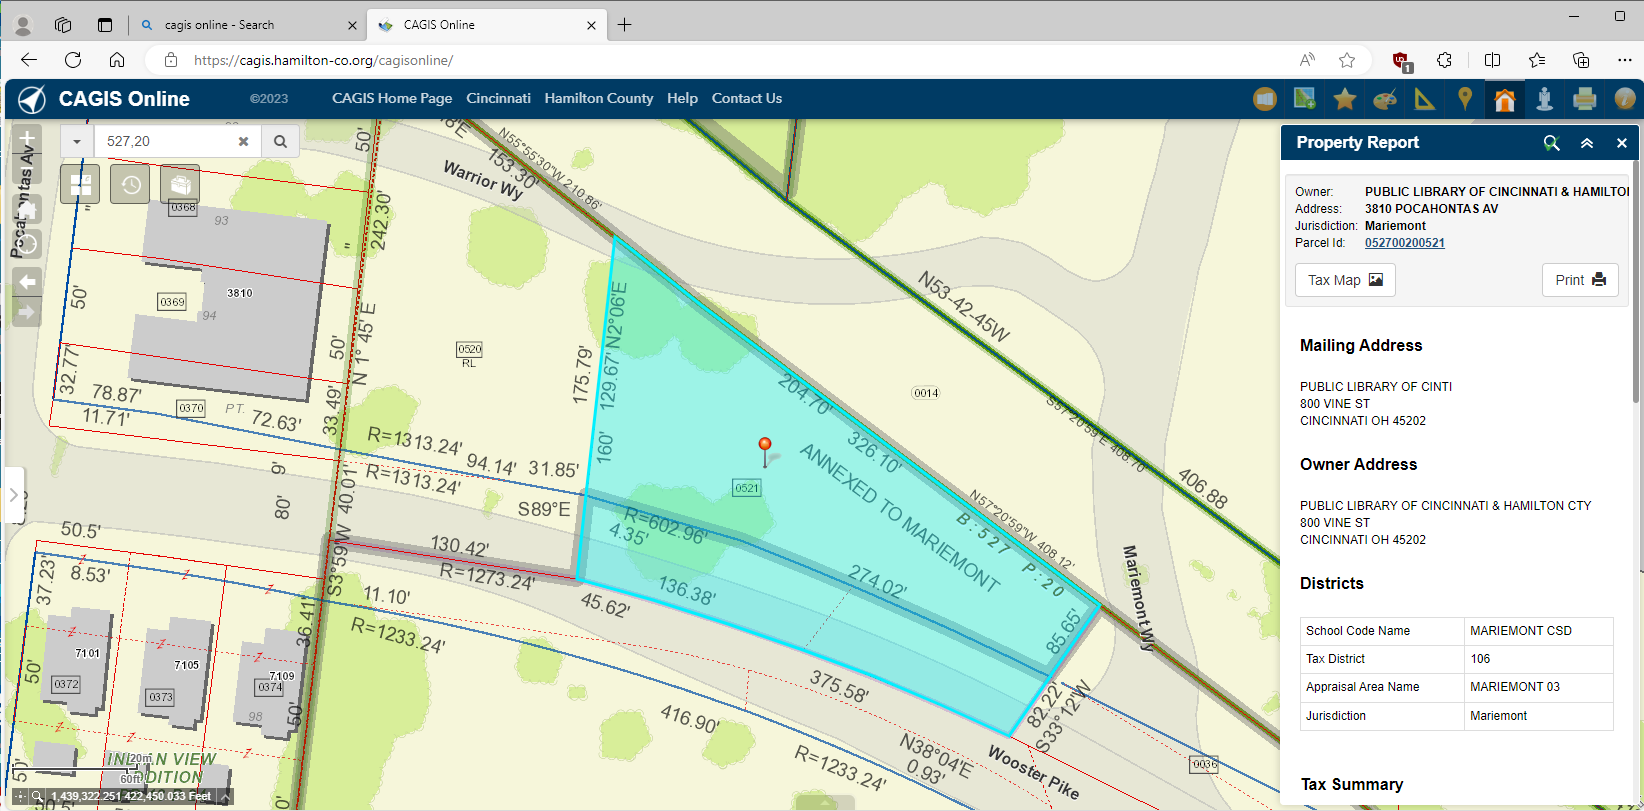The image size is (1644, 811).
Task: Expand the coordinate units chevron
Action: pyautogui.click(x=226, y=797)
